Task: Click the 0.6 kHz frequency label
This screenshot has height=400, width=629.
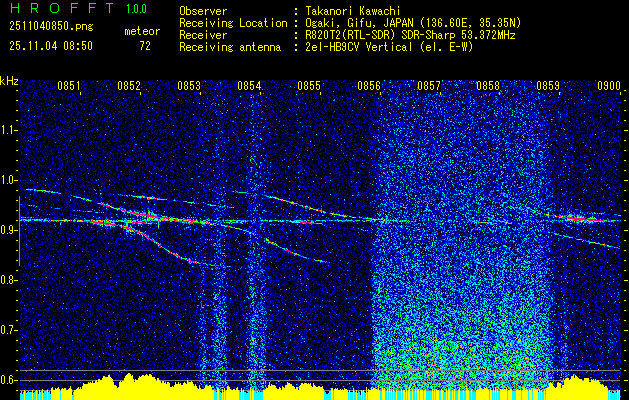Action: [x=9, y=380]
